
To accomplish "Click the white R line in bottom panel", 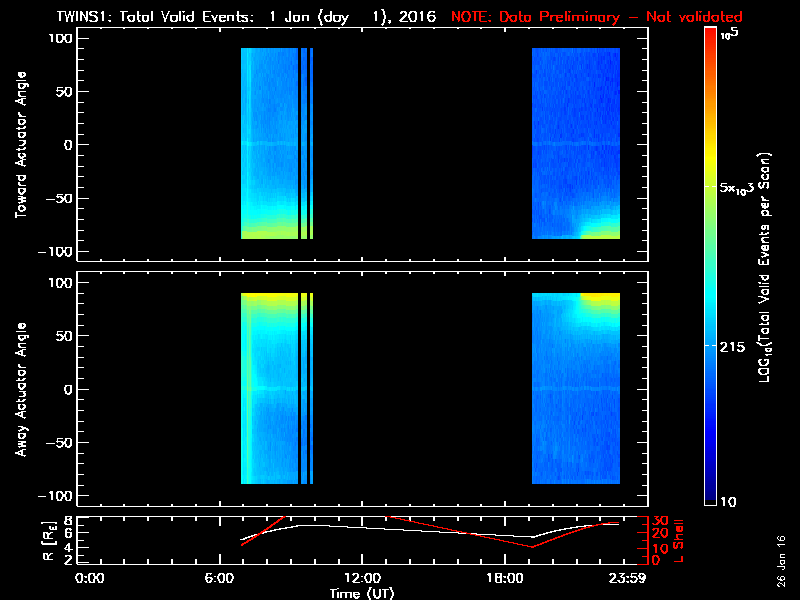I will click(400, 528).
